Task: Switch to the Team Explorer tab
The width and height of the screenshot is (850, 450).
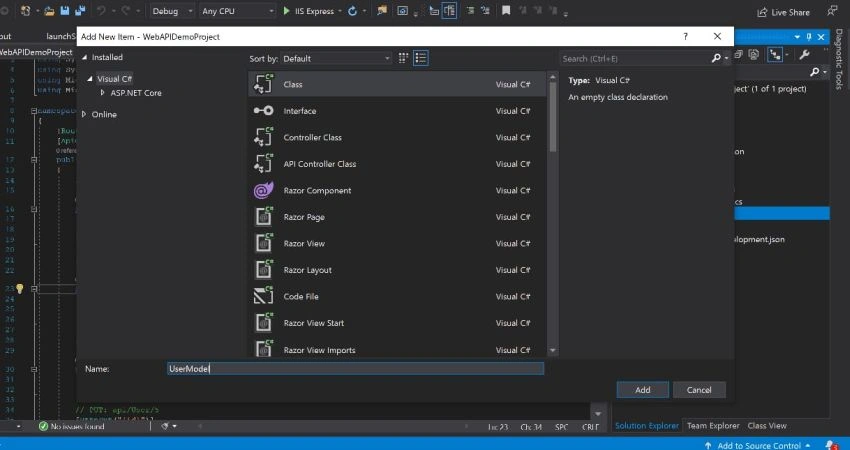Action: point(713,426)
